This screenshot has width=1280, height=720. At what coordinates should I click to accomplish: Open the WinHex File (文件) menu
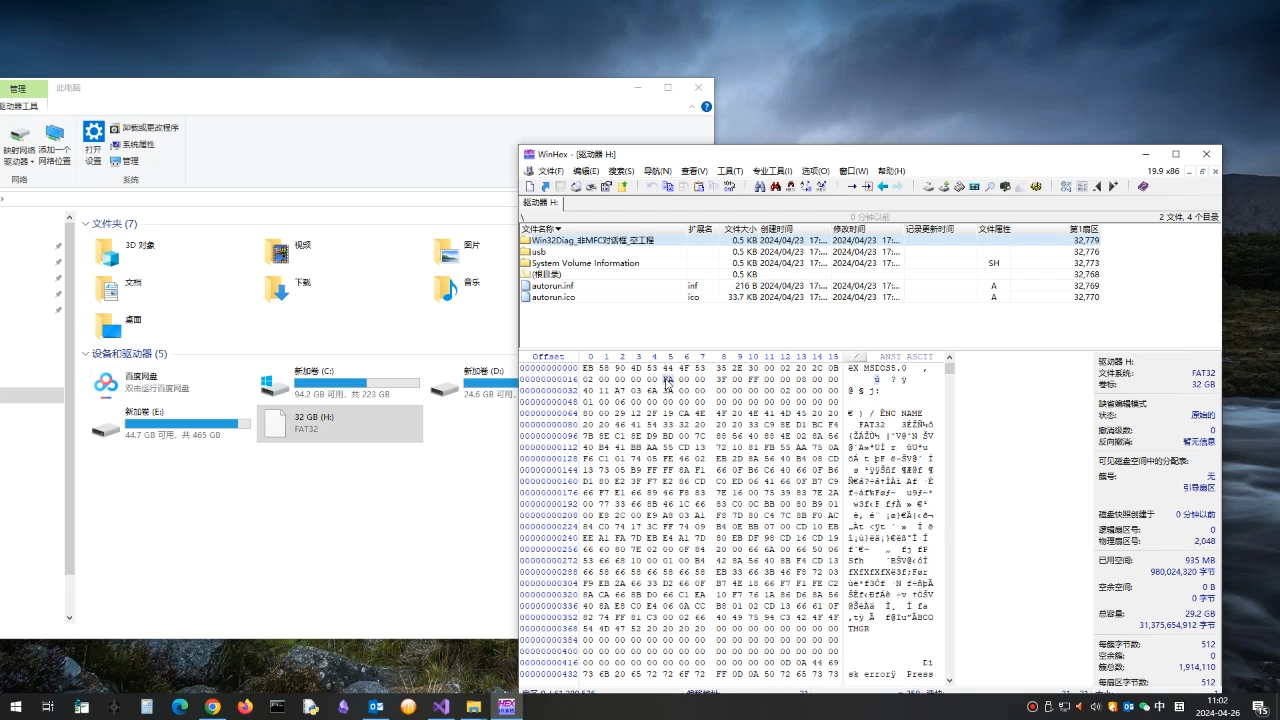tap(551, 171)
